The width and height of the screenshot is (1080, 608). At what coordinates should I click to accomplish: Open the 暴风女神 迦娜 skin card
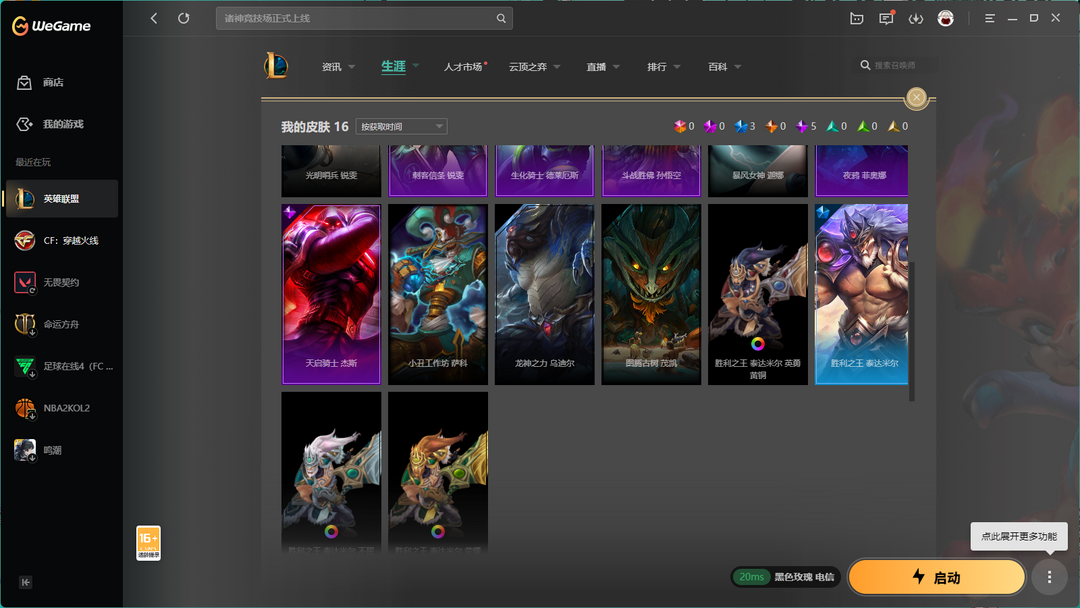(x=758, y=171)
